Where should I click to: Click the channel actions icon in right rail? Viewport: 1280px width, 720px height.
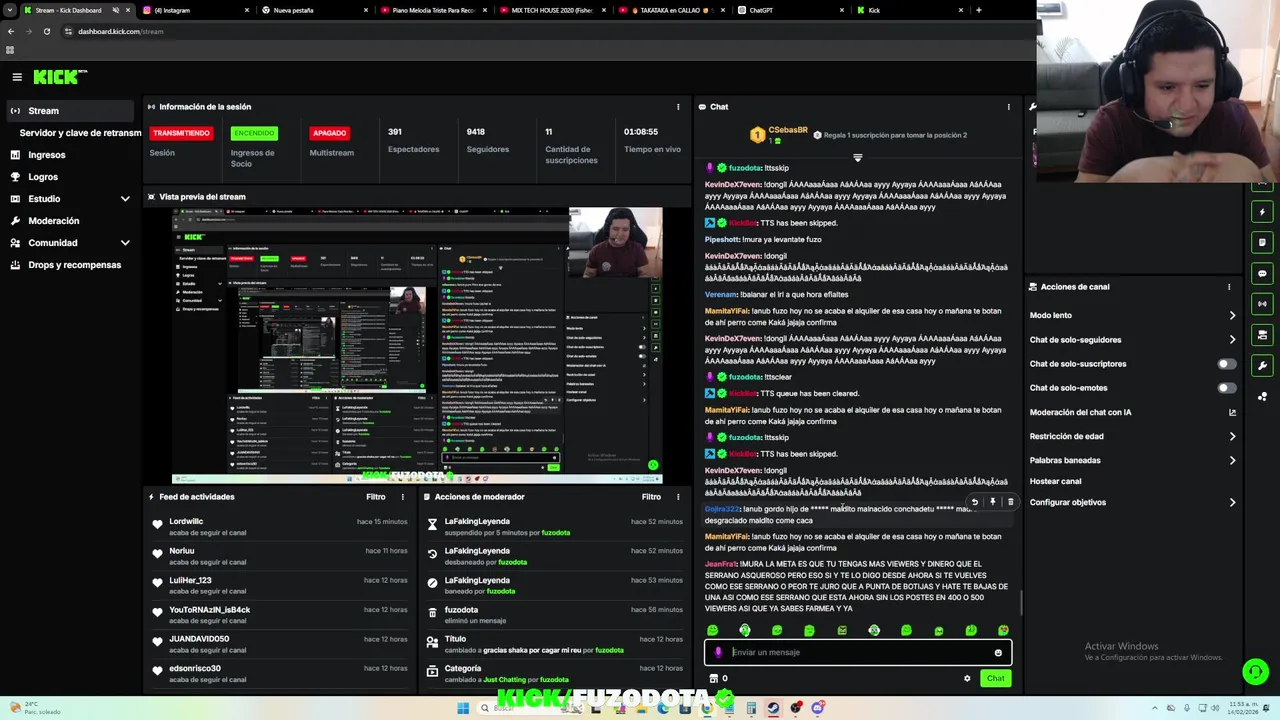tap(1262, 335)
